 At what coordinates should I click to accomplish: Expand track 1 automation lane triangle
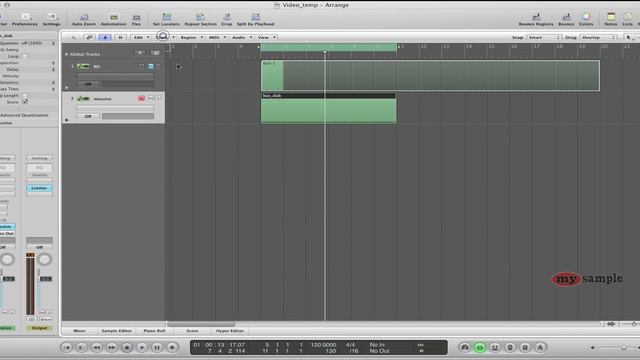(67, 87)
